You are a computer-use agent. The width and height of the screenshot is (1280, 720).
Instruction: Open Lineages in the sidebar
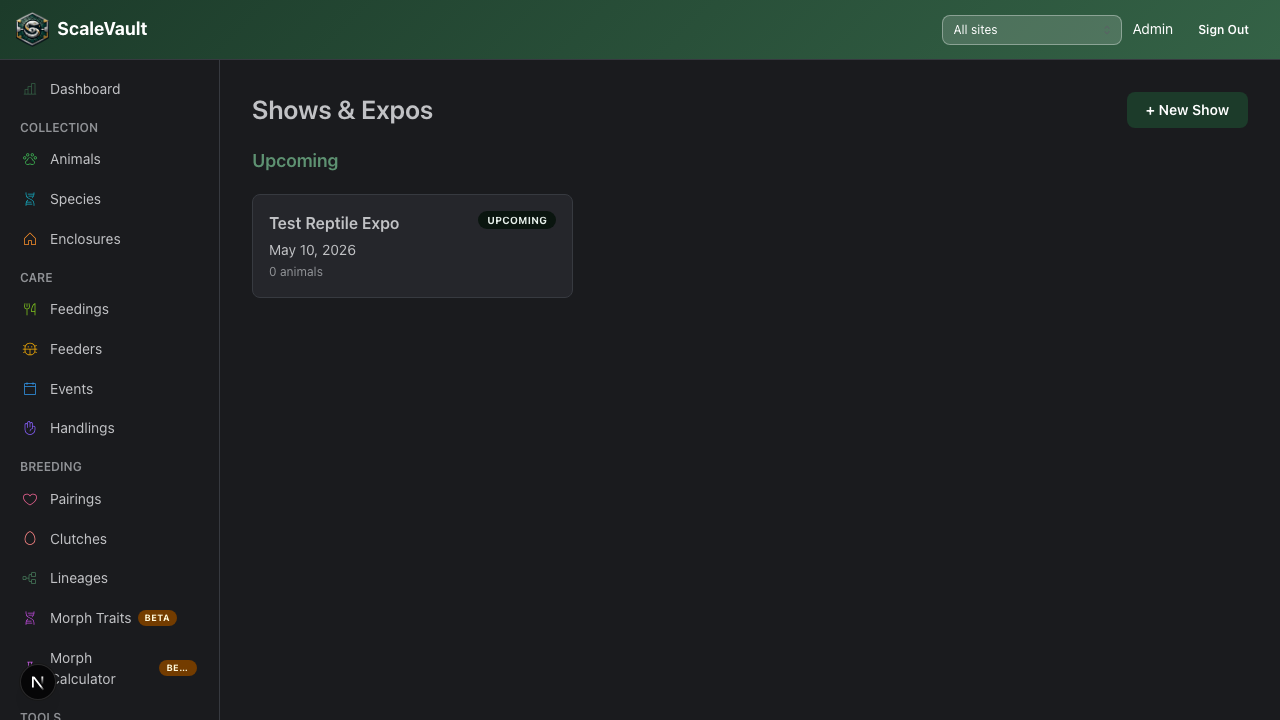[109, 578]
